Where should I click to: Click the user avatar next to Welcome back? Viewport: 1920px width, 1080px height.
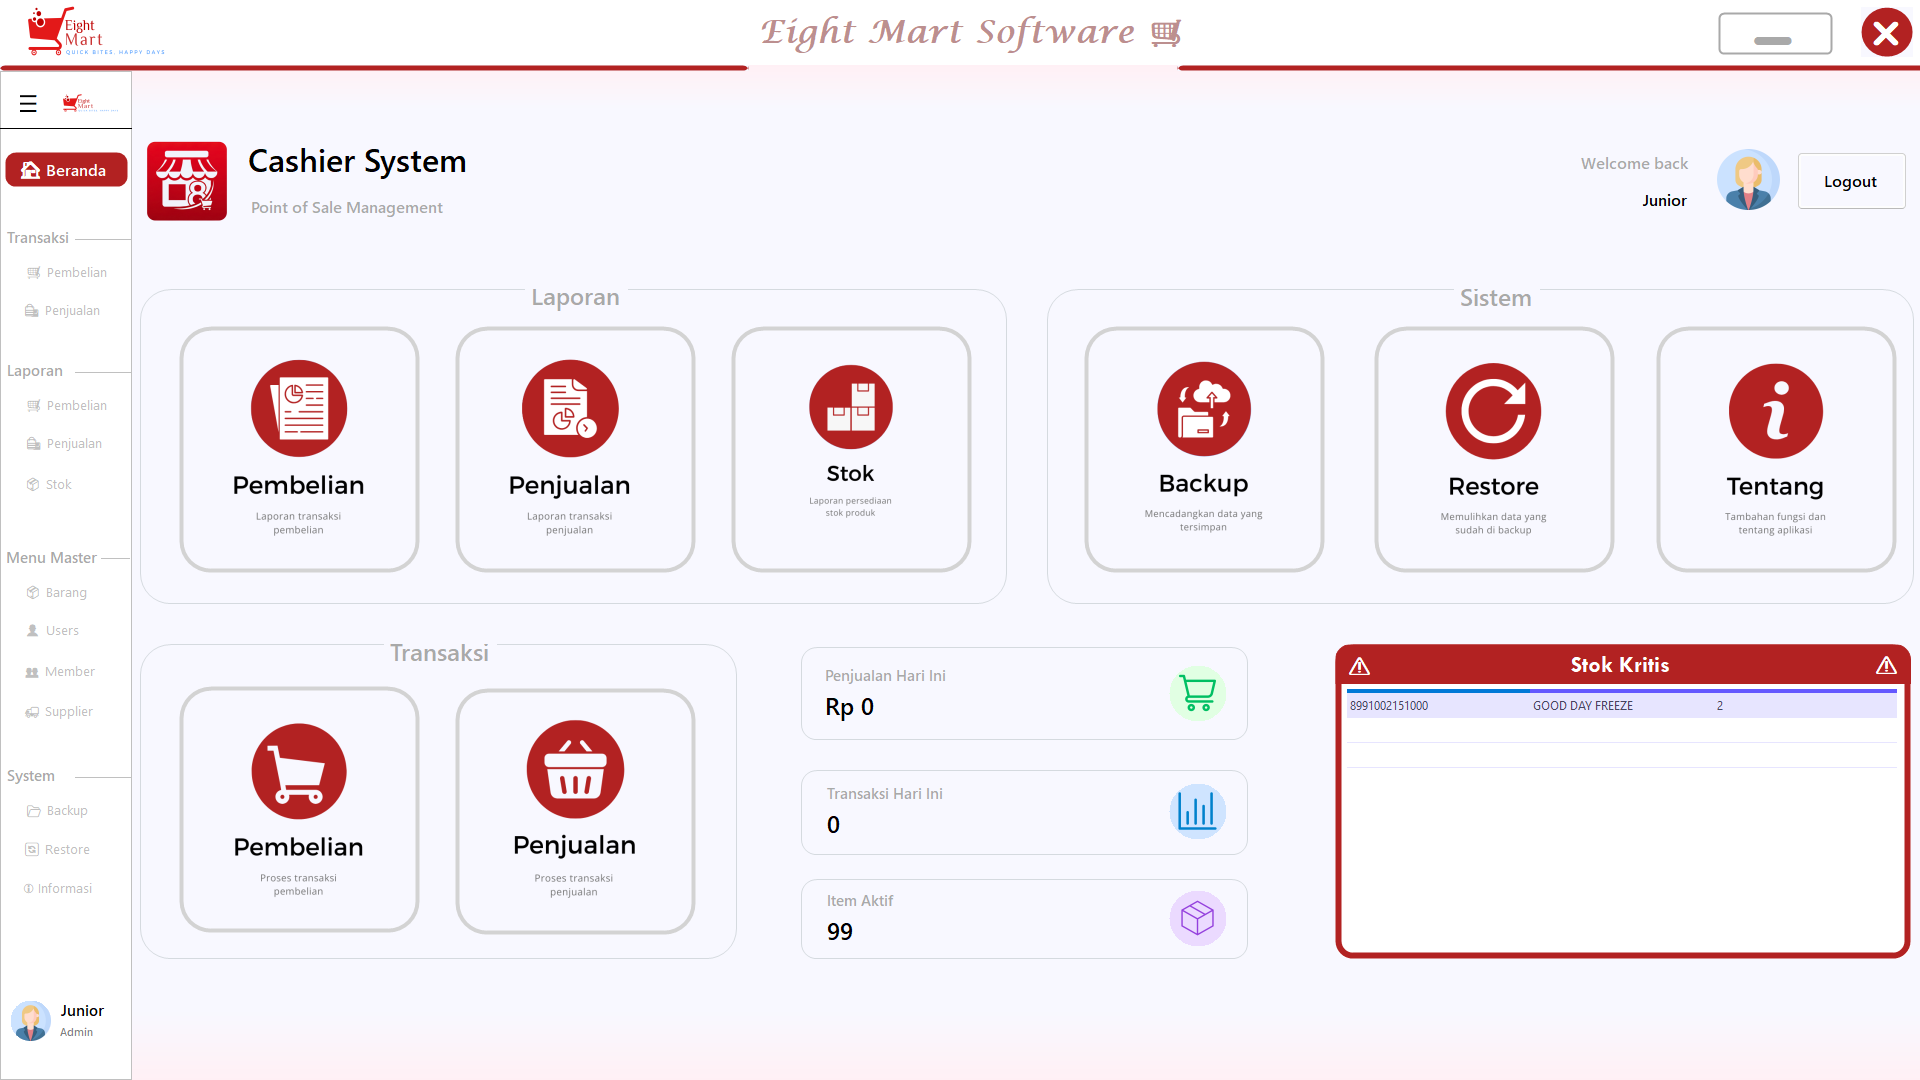[1748, 180]
